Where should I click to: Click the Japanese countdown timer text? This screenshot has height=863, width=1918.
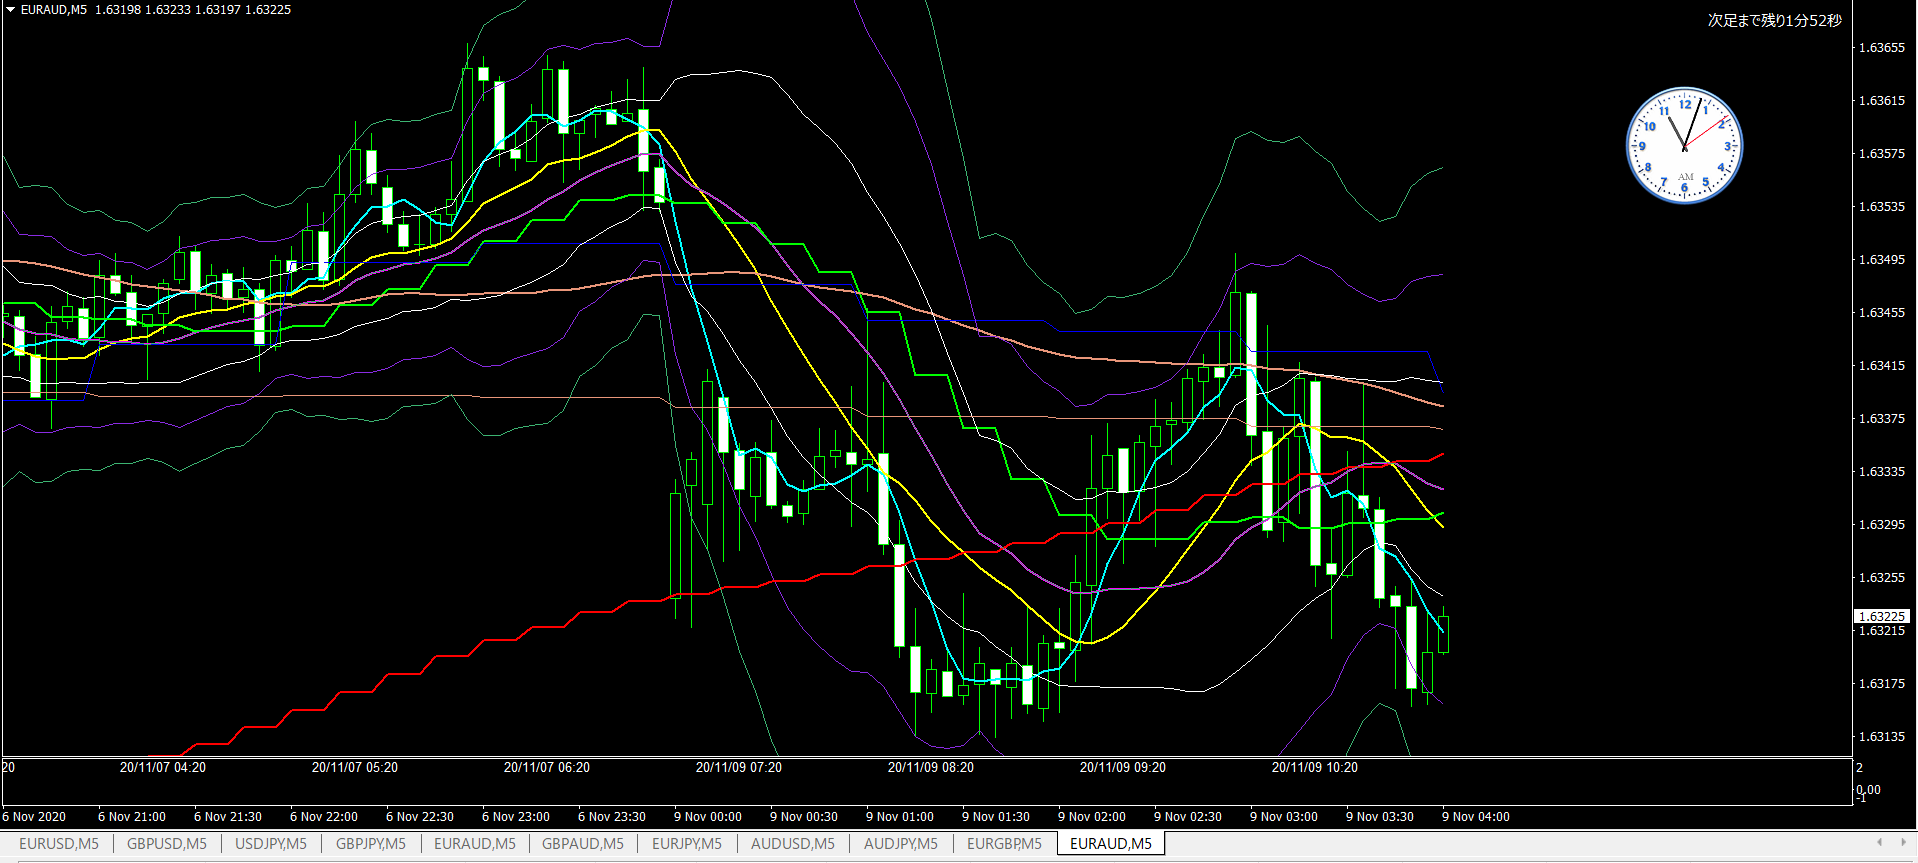(x=1774, y=20)
